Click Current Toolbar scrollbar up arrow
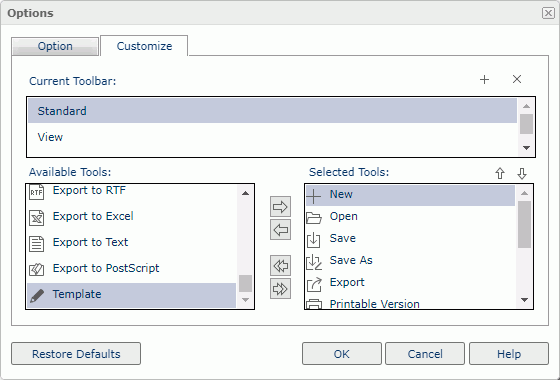 [x=526, y=106]
